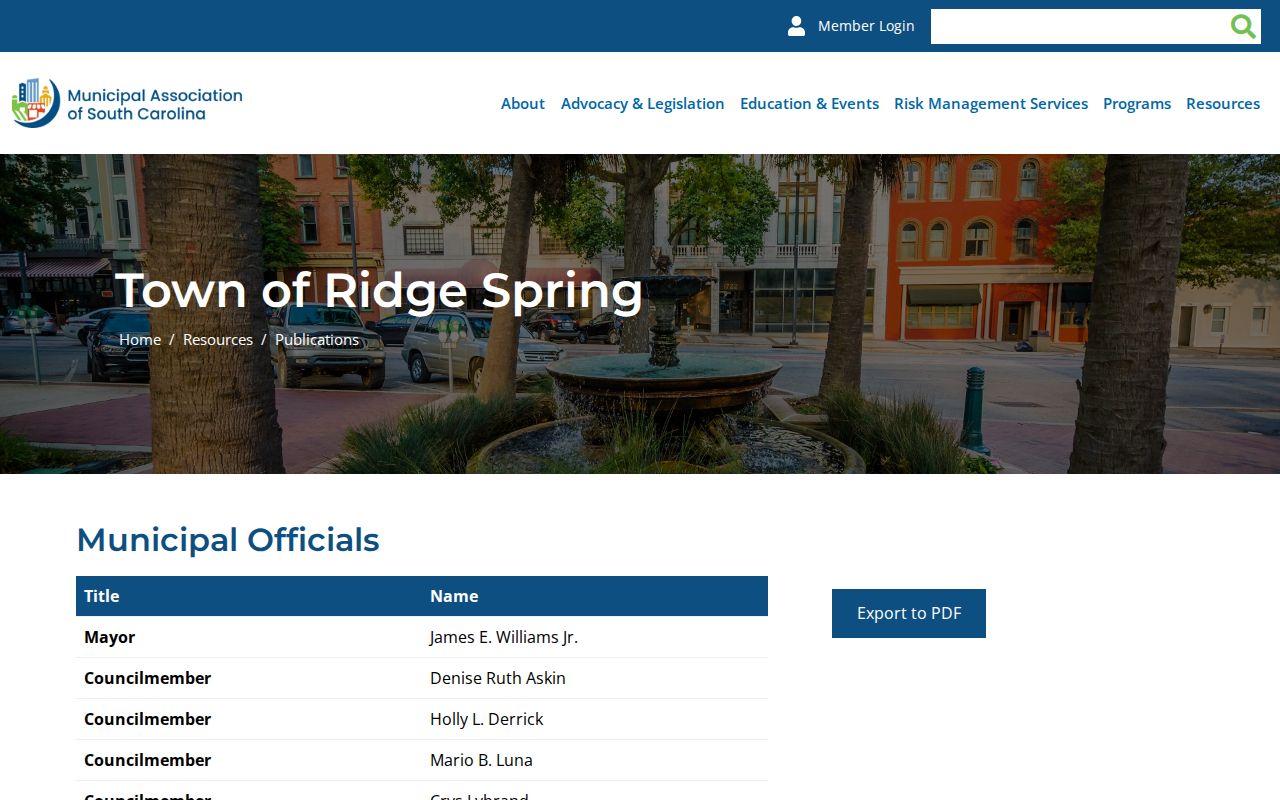The width and height of the screenshot is (1280, 800).
Task: Open the Programs menu
Action: coord(1137,103)
